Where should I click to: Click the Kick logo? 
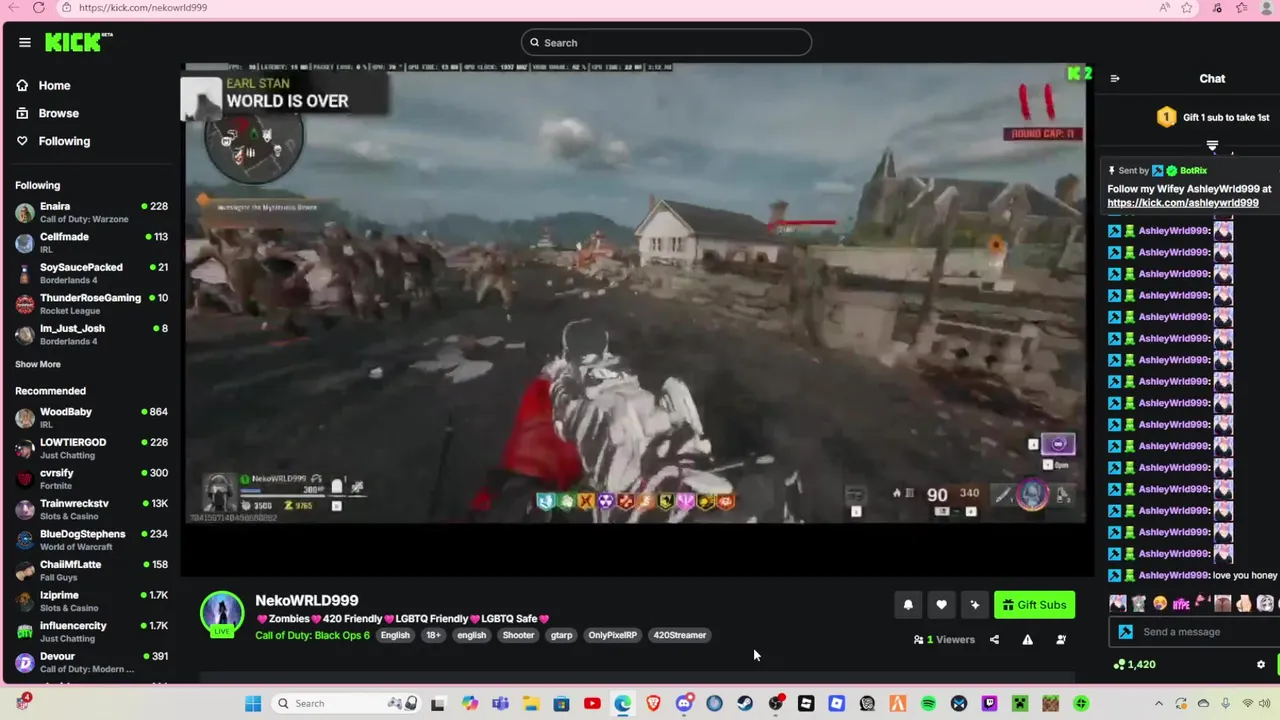tap(78, 42)
